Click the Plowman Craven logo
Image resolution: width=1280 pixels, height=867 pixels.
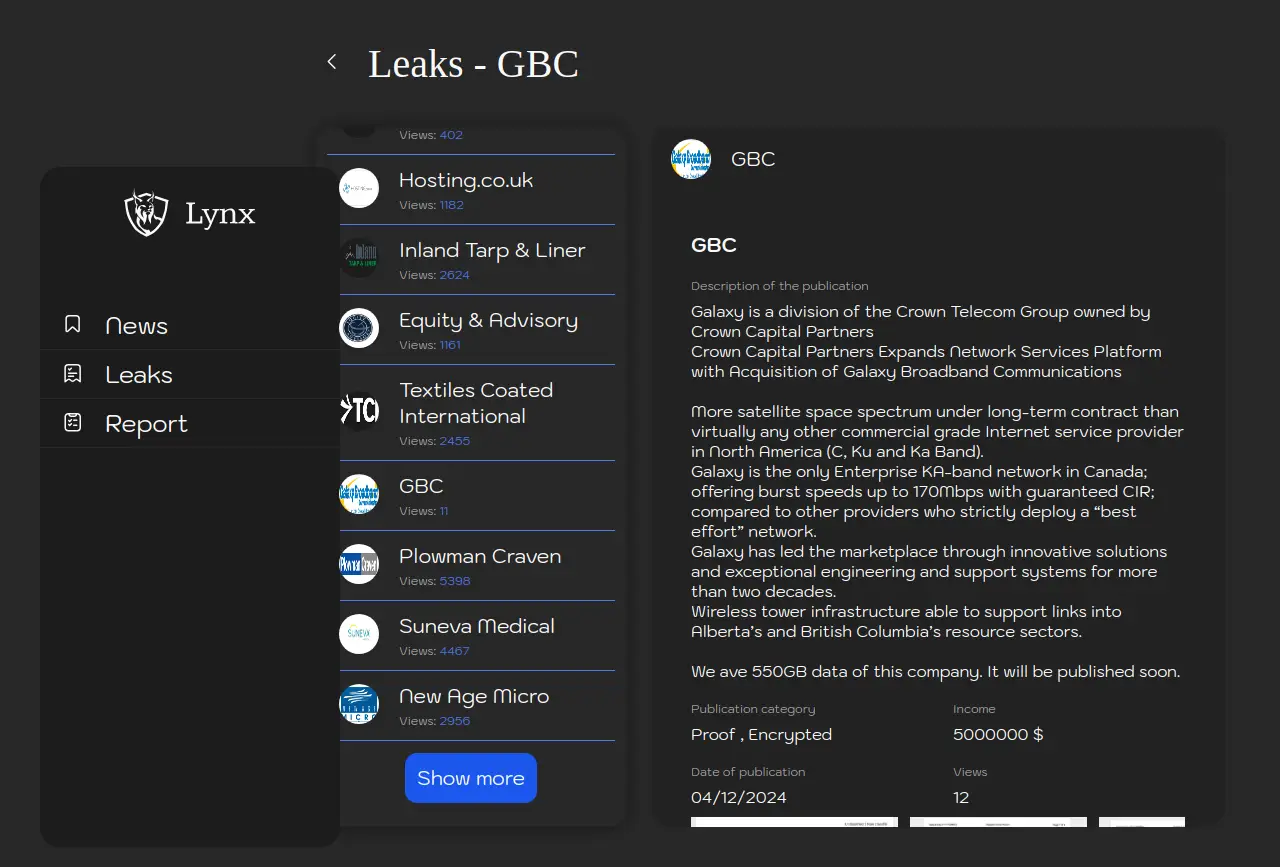[359, 564]
